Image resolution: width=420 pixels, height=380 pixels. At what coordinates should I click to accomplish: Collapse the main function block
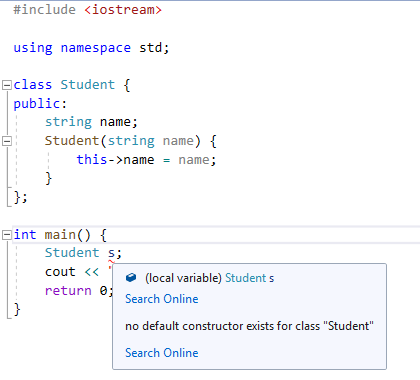pos(7,235)
